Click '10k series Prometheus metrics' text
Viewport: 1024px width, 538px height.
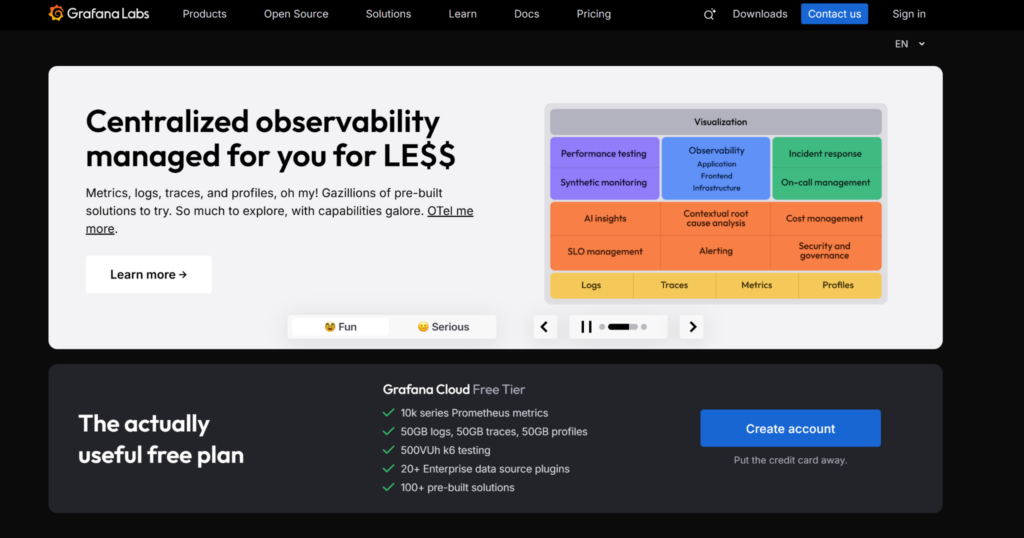(474, 413)
